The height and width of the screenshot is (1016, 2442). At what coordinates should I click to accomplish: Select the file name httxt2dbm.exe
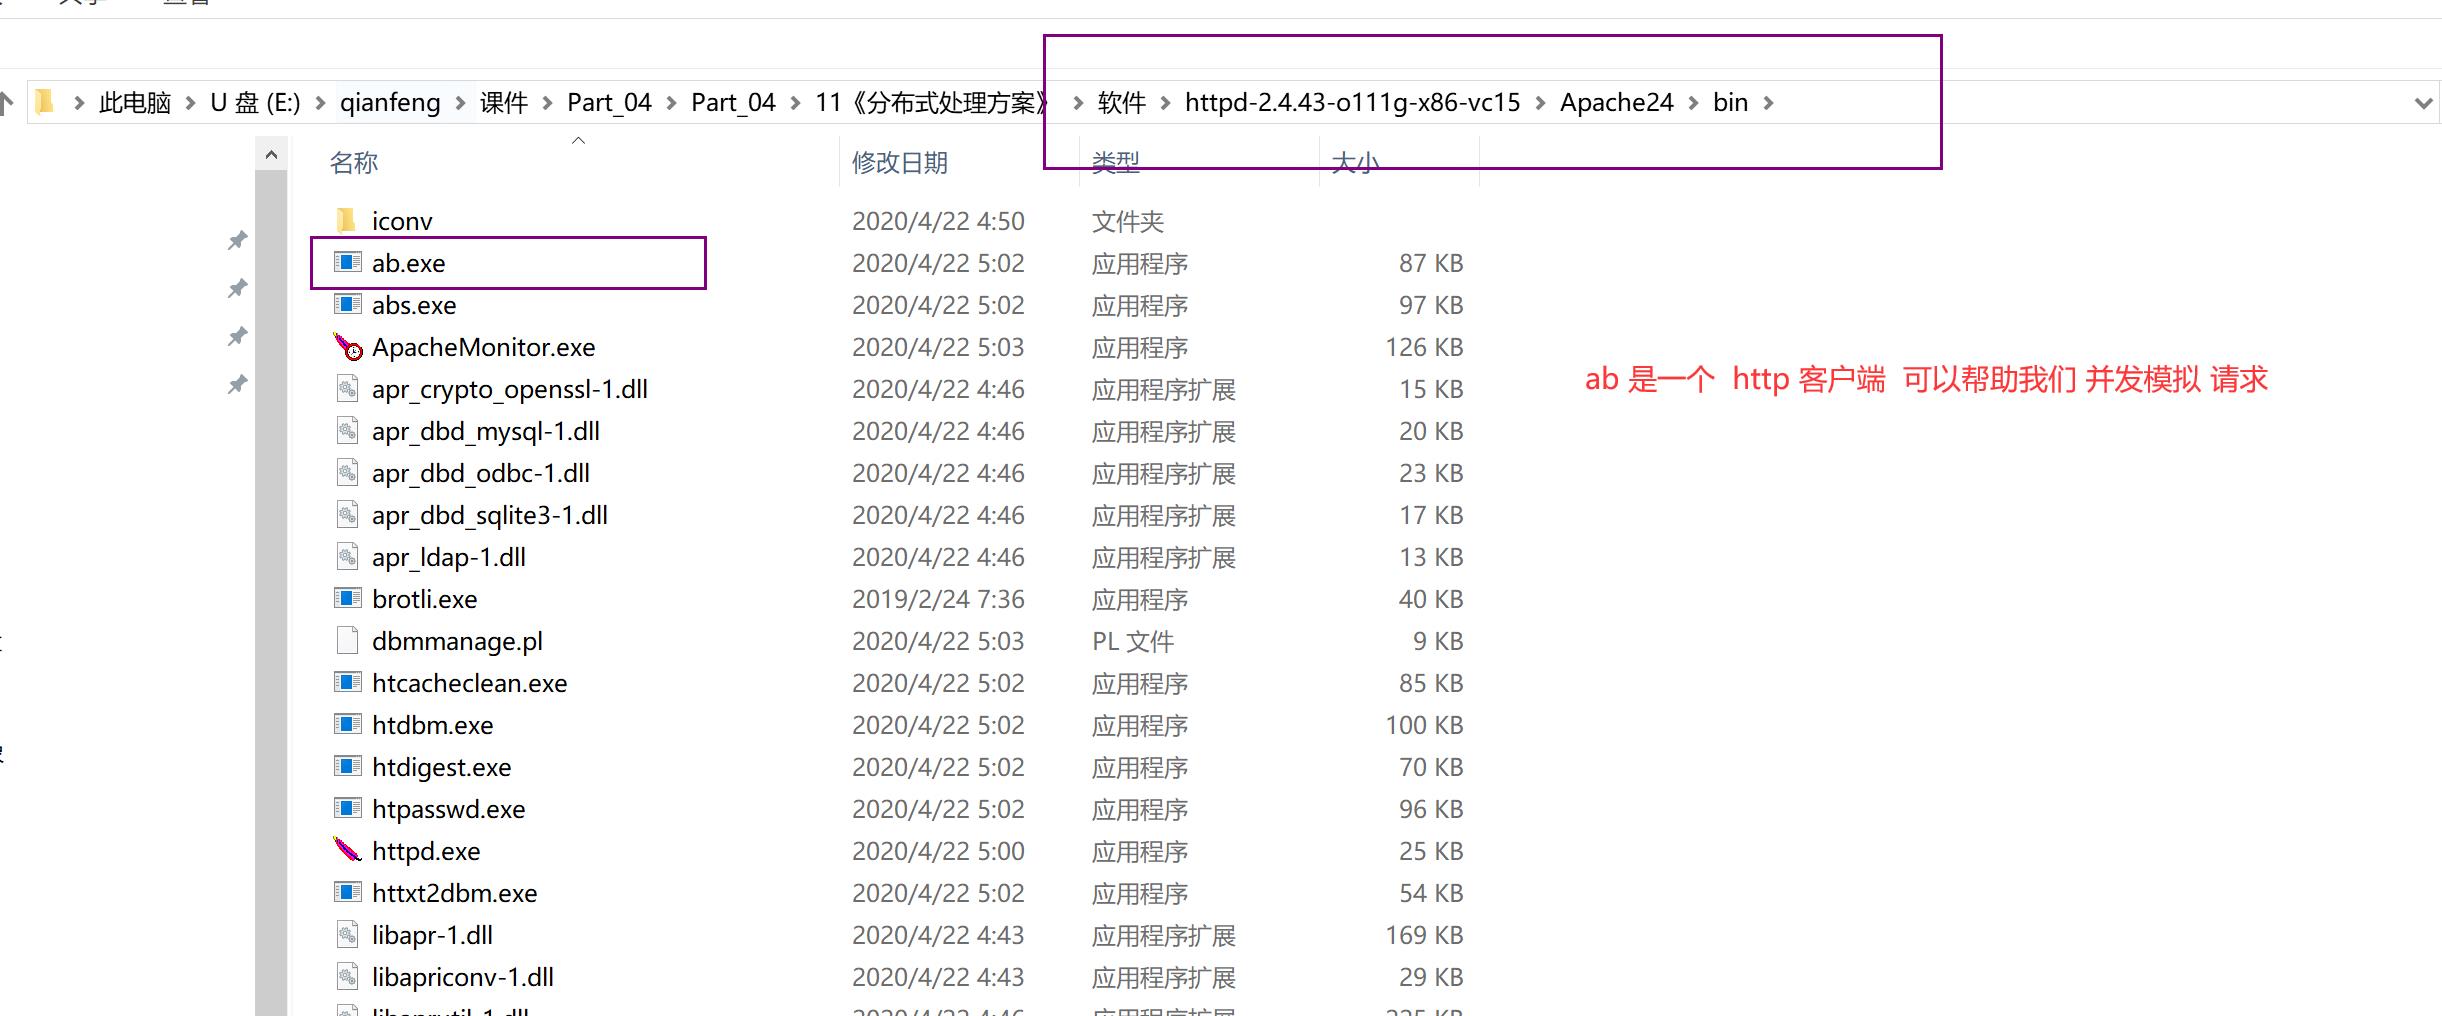455,893
